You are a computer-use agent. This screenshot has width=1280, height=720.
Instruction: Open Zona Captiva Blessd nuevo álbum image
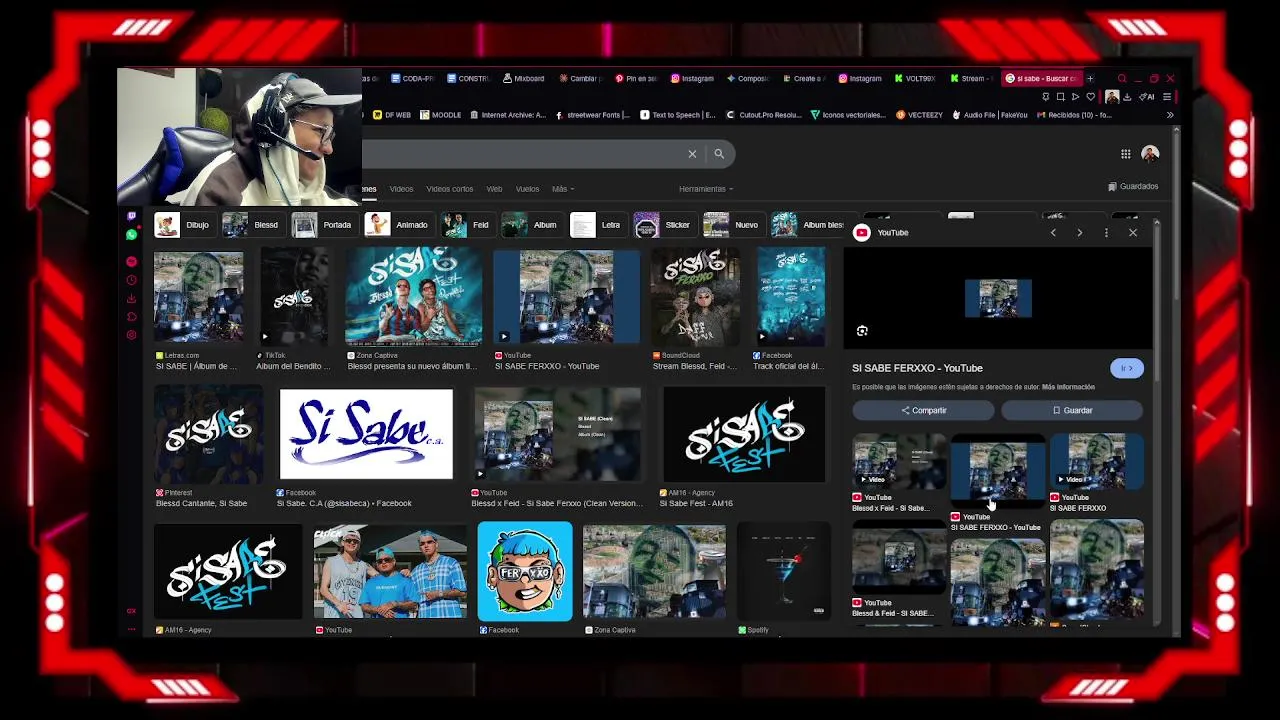(x=413, y=297)
